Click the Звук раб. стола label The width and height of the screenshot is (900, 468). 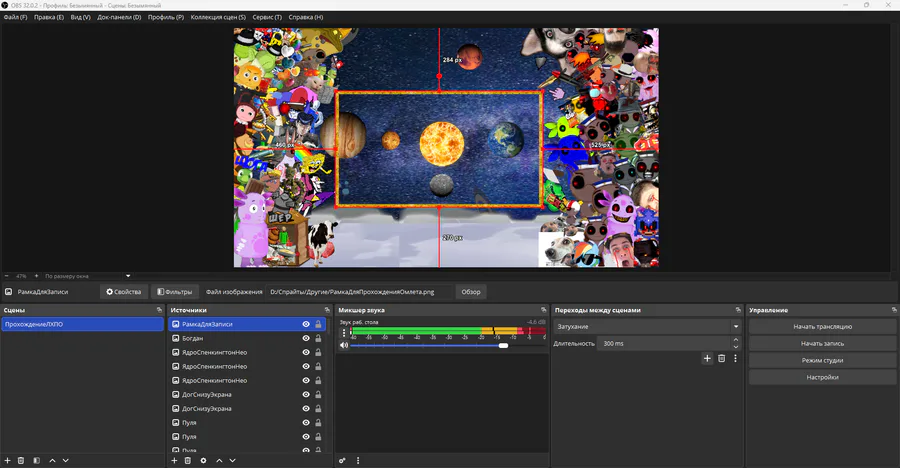[x=359, y=322]
